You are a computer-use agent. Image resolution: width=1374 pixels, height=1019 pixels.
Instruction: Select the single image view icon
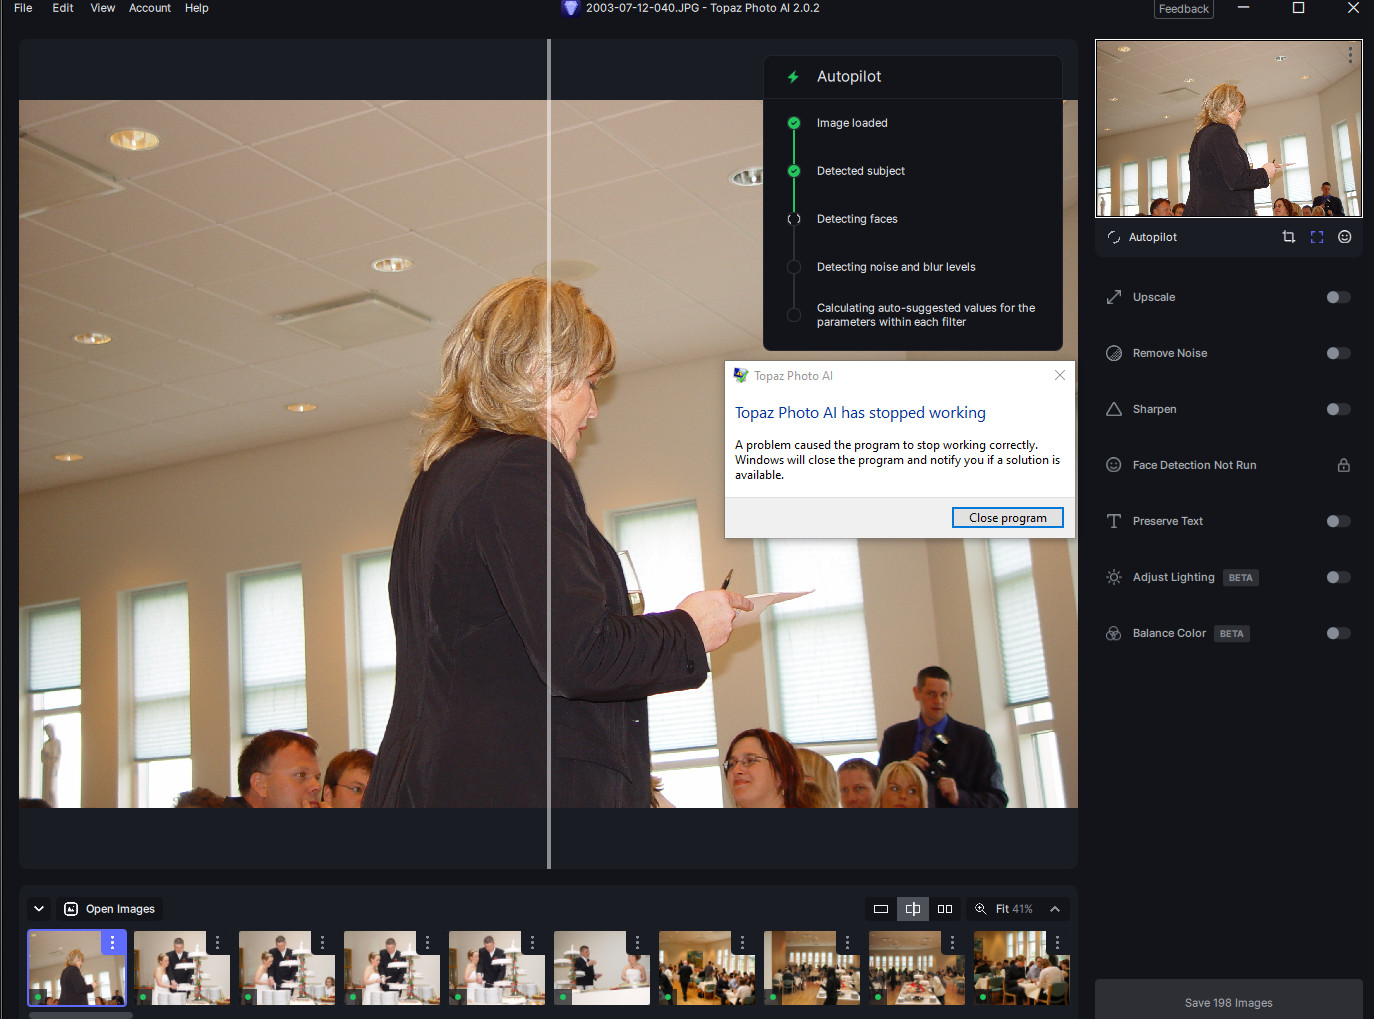coord(881,909)
